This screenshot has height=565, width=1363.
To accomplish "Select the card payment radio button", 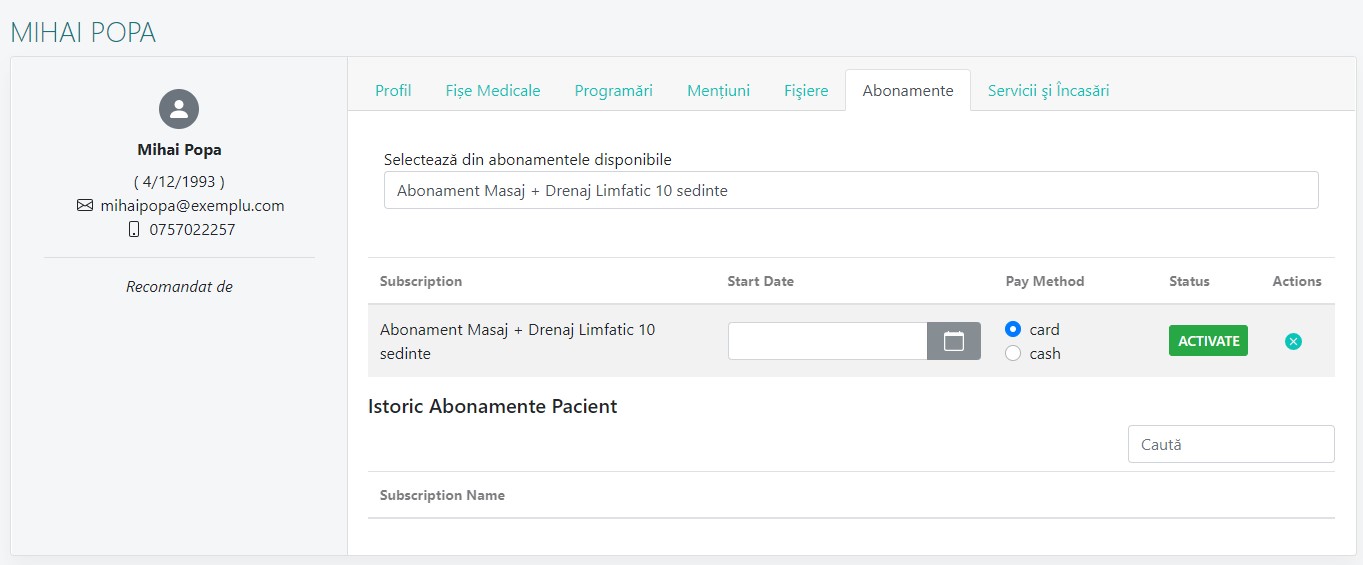I will click(1013, 329).
